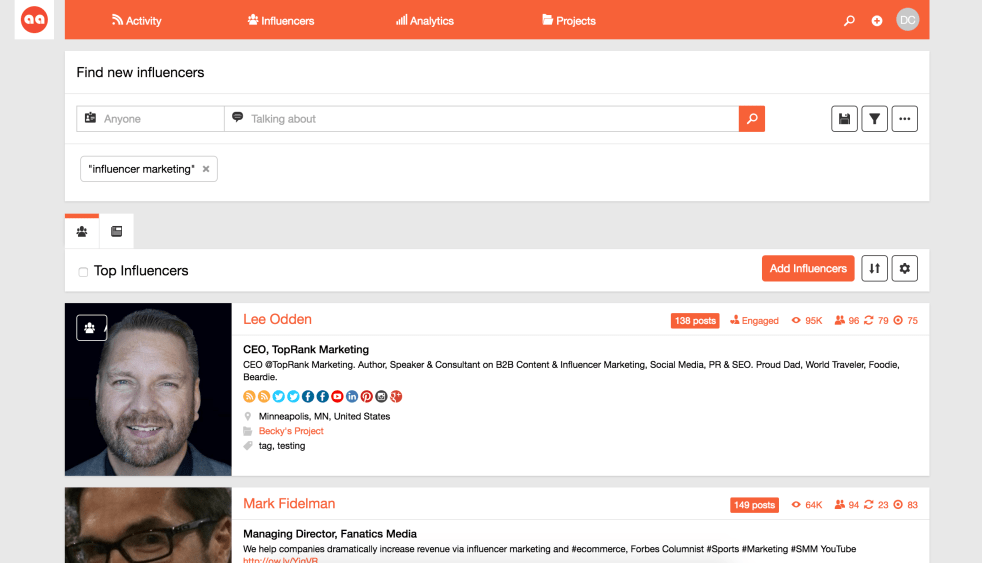Viewport: 982px width, 563px height.
Task: Open the Projects menu item
Action: [569, 21]
